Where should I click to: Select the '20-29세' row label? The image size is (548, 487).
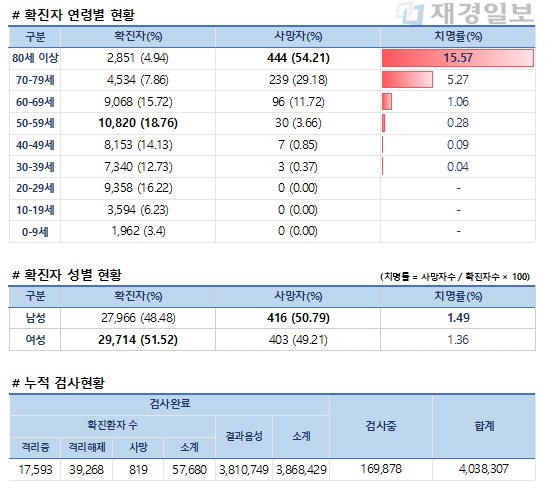35,188
